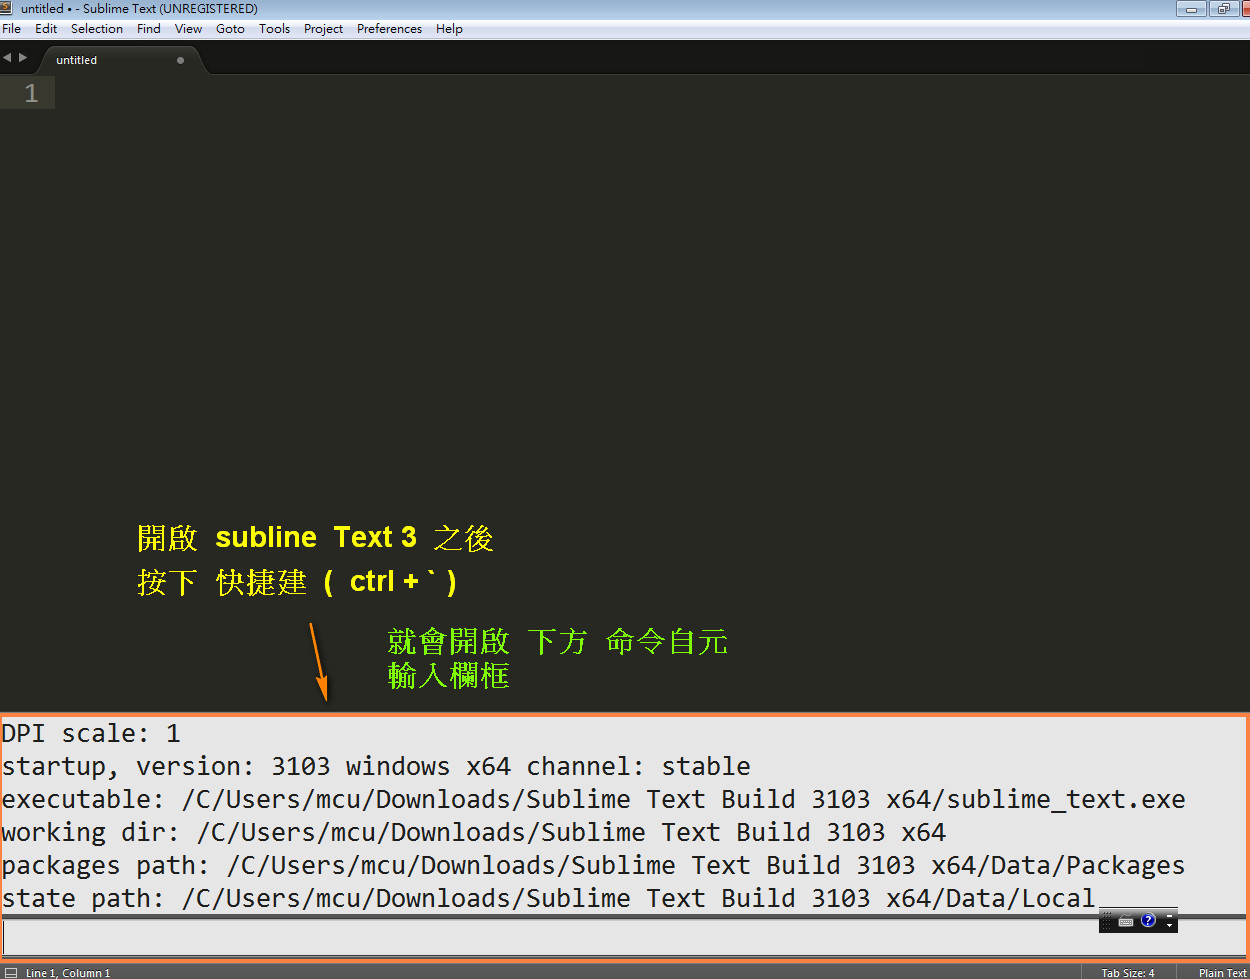Viewport: 1250px width, 979px height.
Task: Click the console command input field
Action: [x=624, y=938]
